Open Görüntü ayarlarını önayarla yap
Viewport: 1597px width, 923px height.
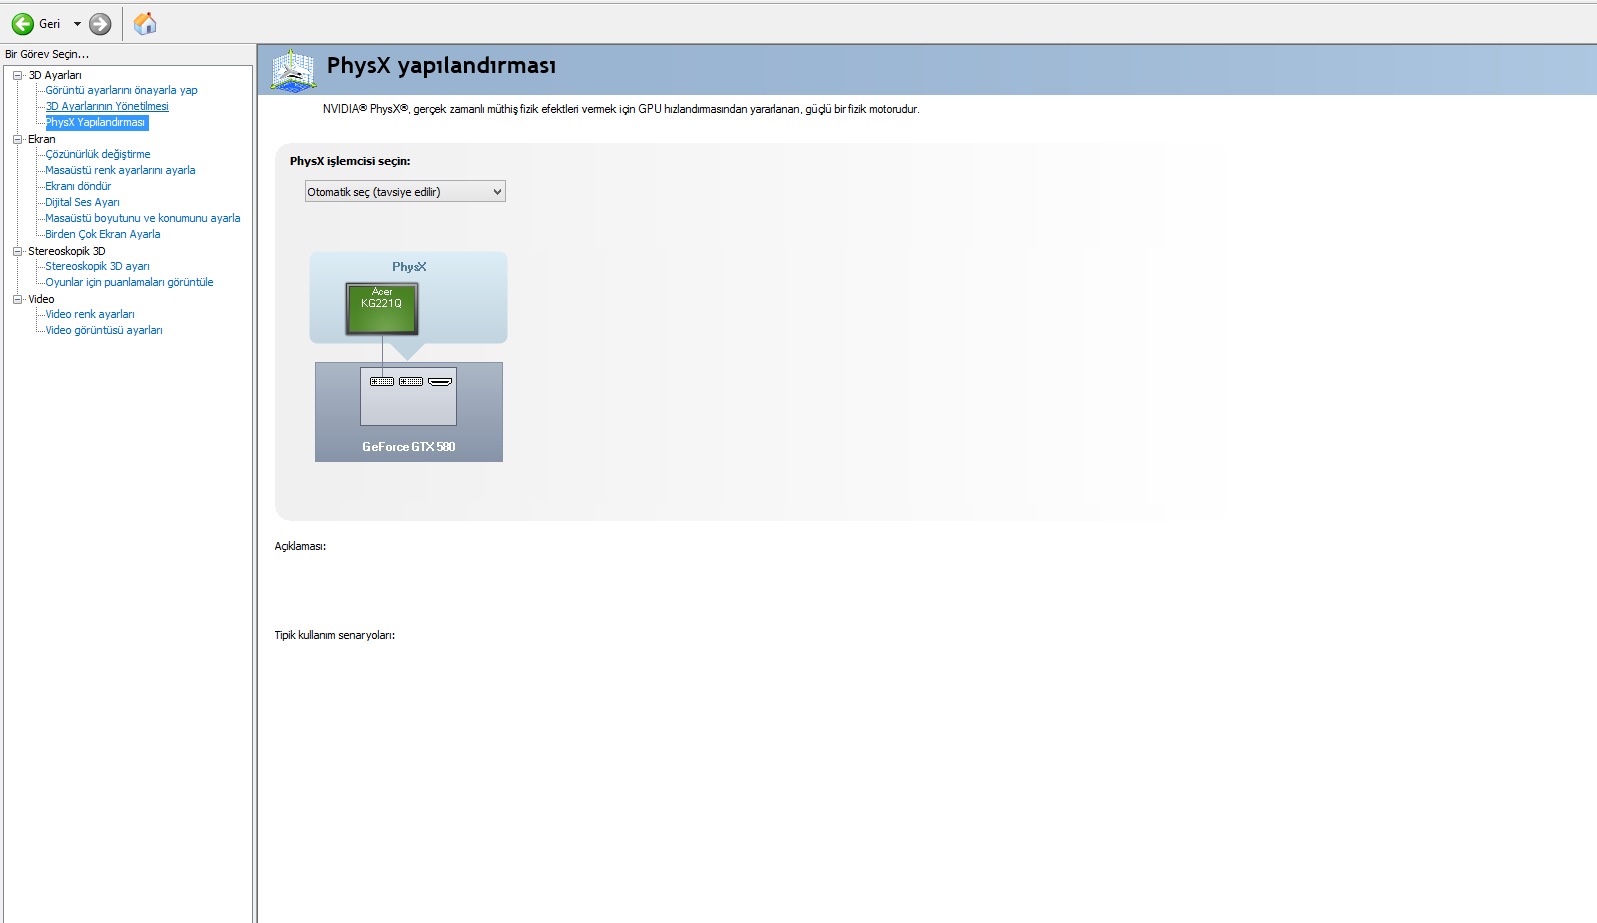point(121,90)
